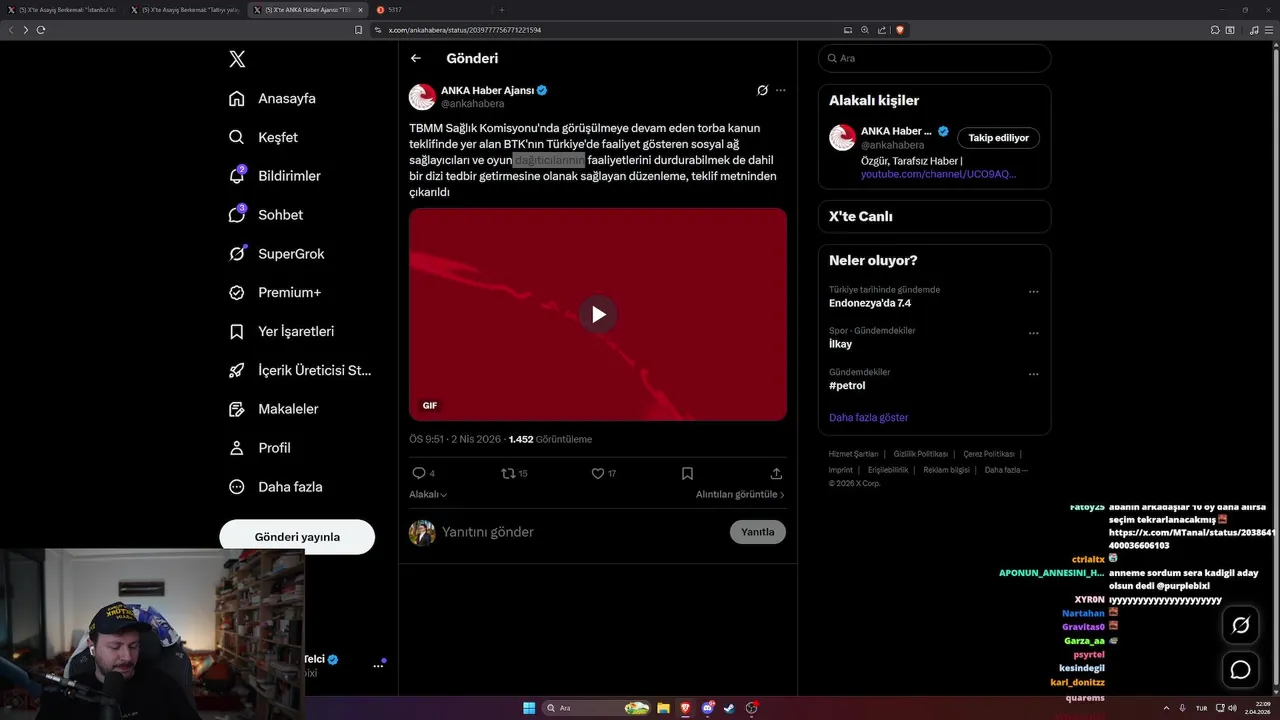Play the GIF video in post

click(x=598, y=314)
